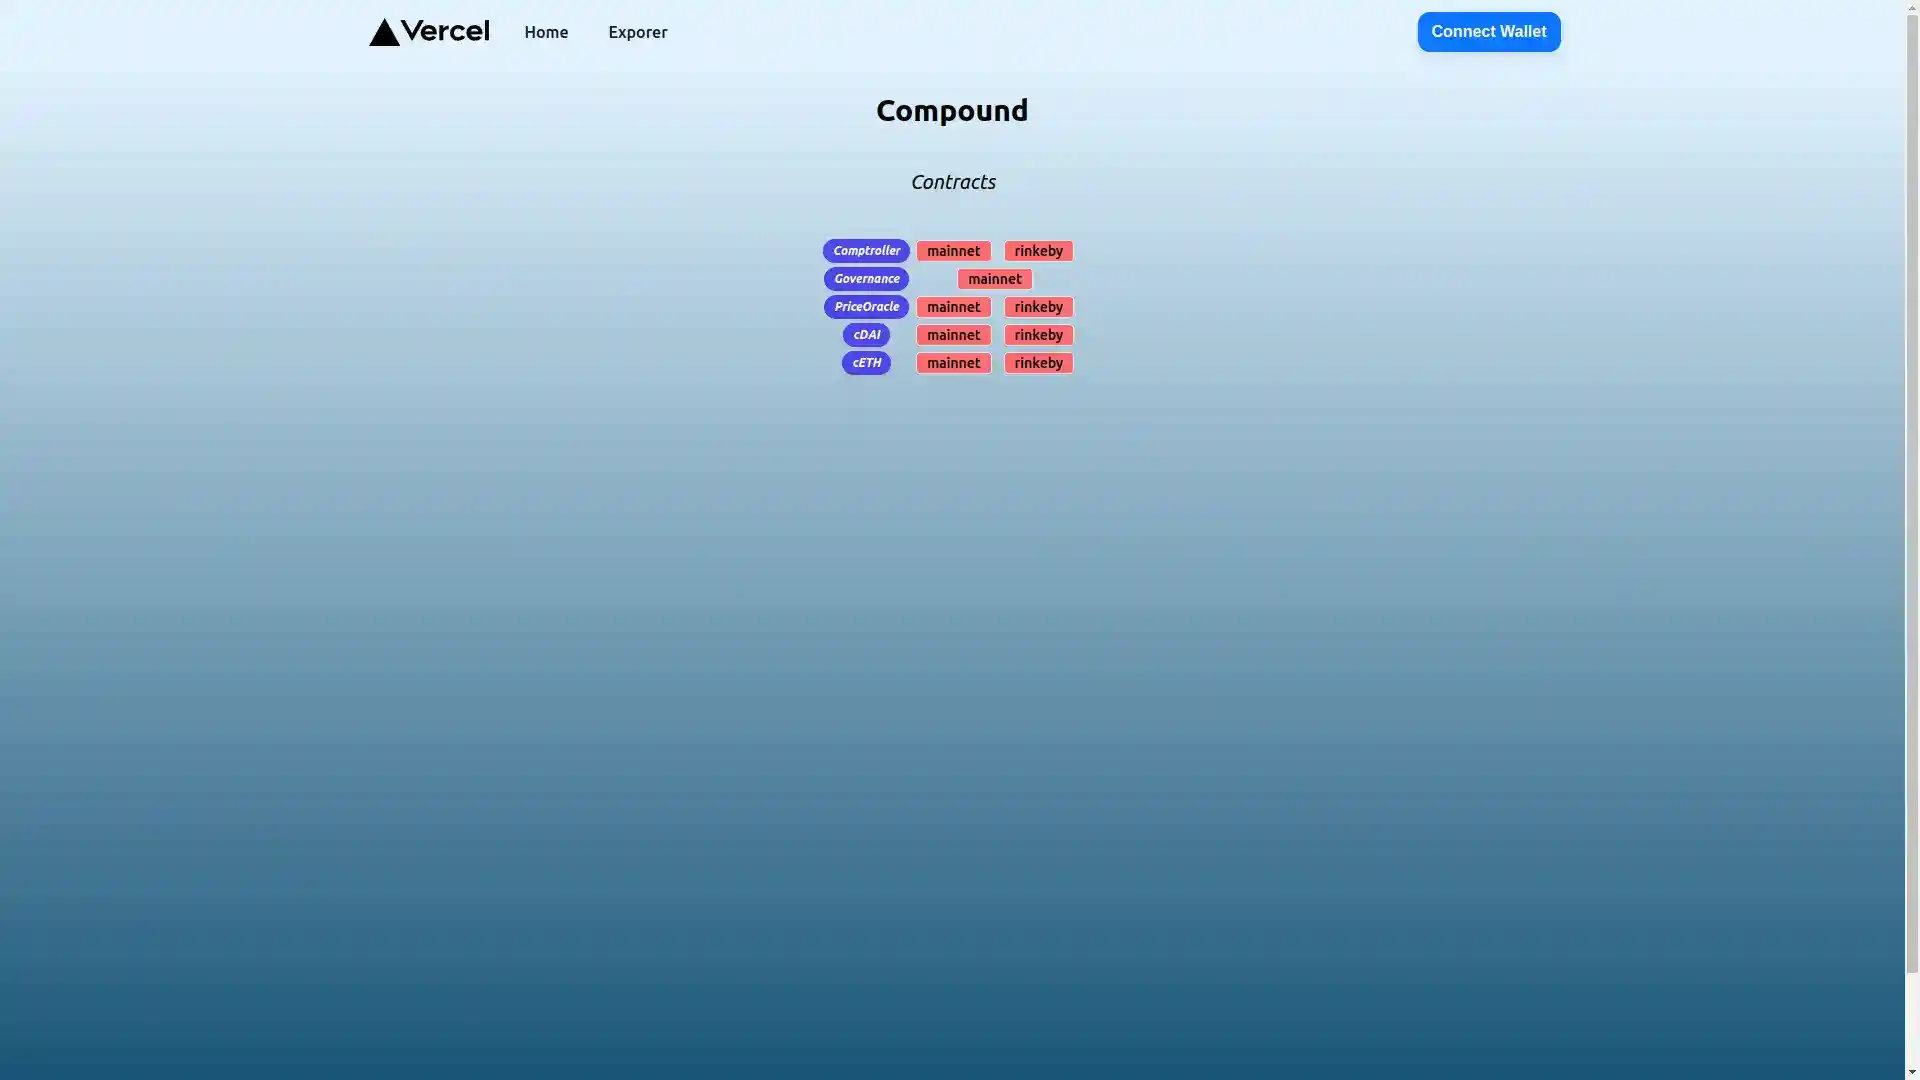Screen dimensions: 1920x1080
Task: Click the Connect Wallet button
Action: click(1487, 30)
